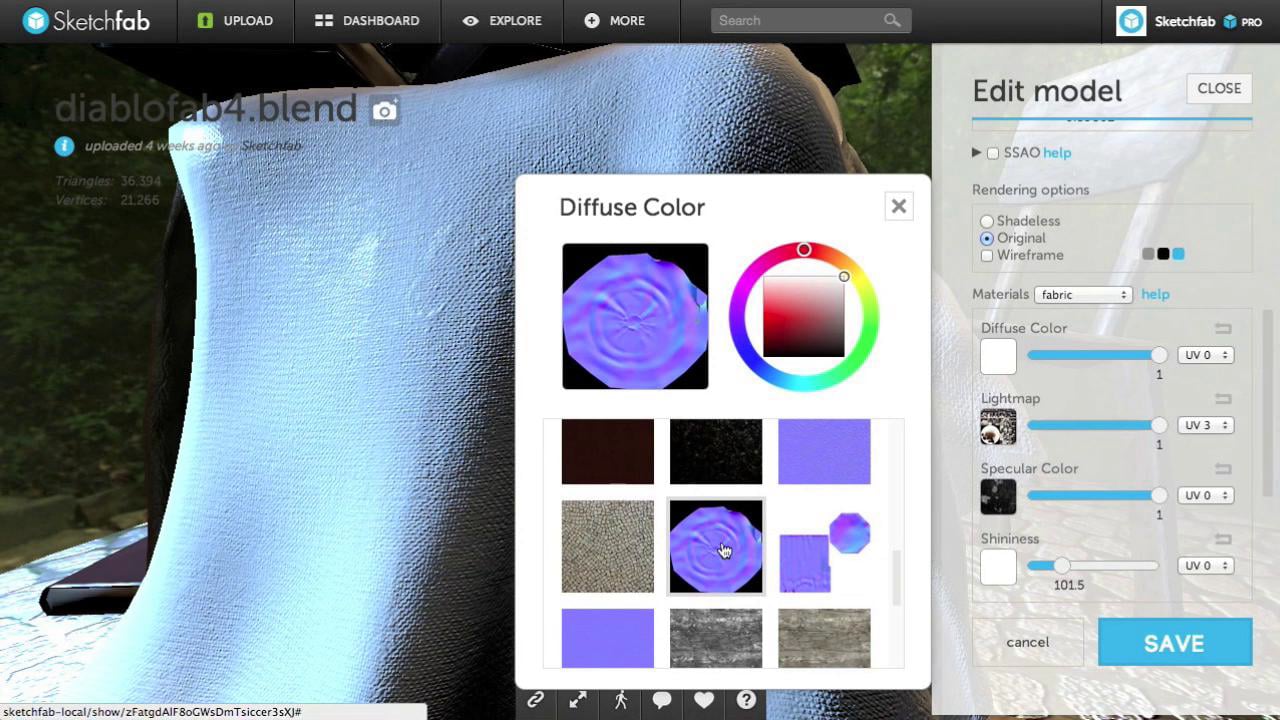Viewport: 1280px width, 720px height.
Task: Click the Shininess slider handle
Action: pyautogui.click(x=1062, y=566)
